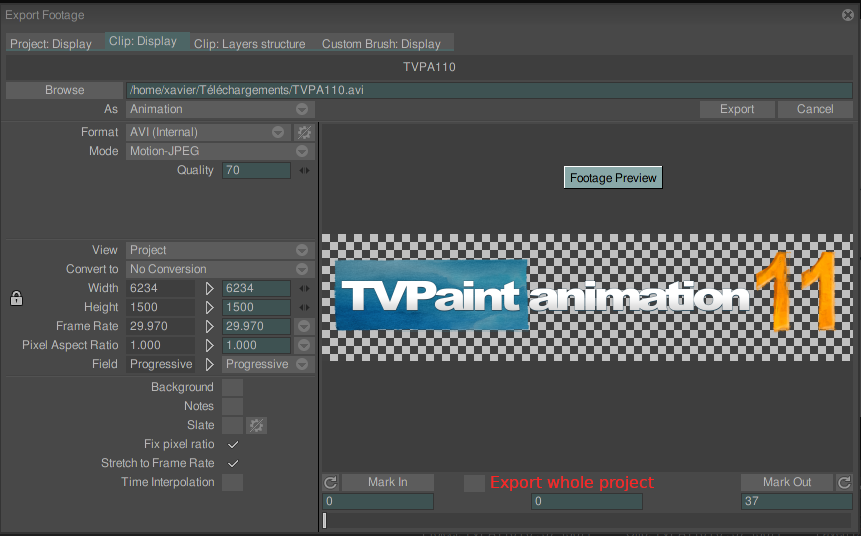
Task: Click the Quality value field 70
Action: [256, 171]
